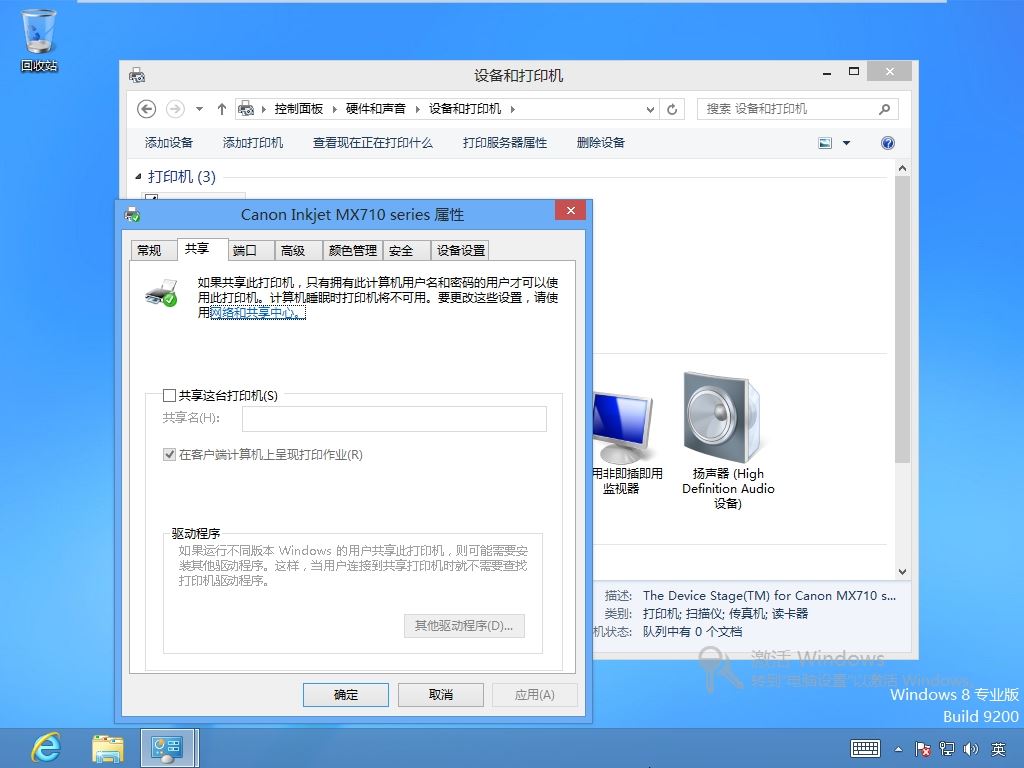This screenshot has width=1024, height=768.
Task: Select the 扬声器 High Definition Audio device
Action: pos(728,441)
